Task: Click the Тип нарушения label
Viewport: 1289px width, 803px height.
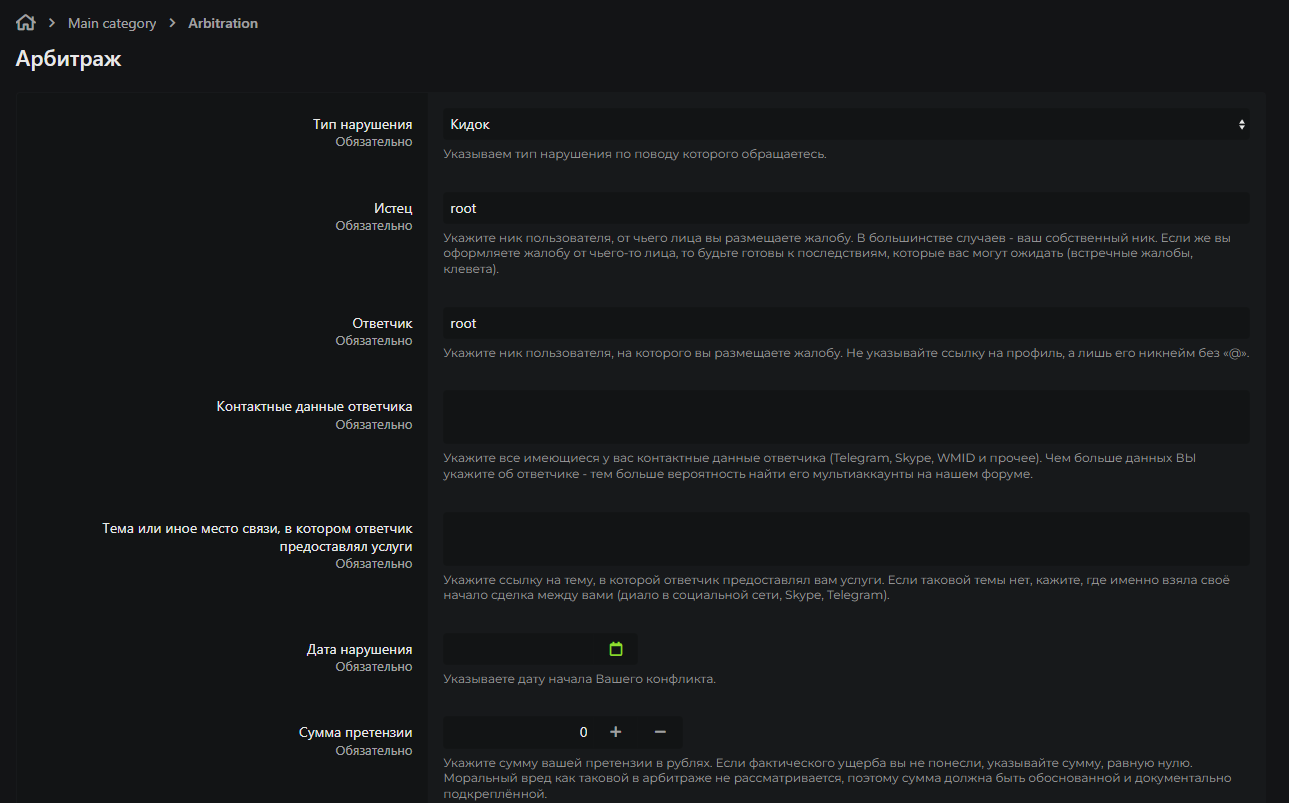Action: tap(362, 125)
